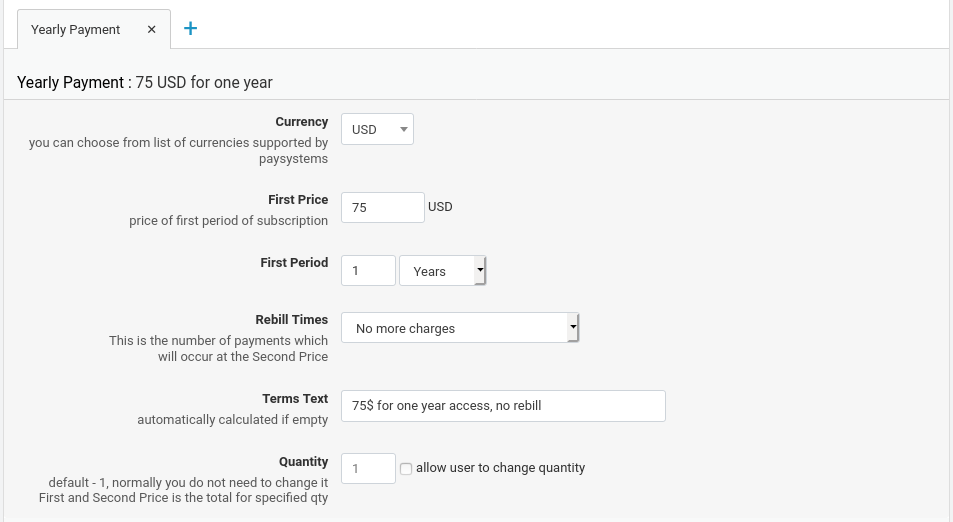Screen dimensions: 953x522
Task: Open the Rebill Times dropdown
Action: (x=460, y=328)
